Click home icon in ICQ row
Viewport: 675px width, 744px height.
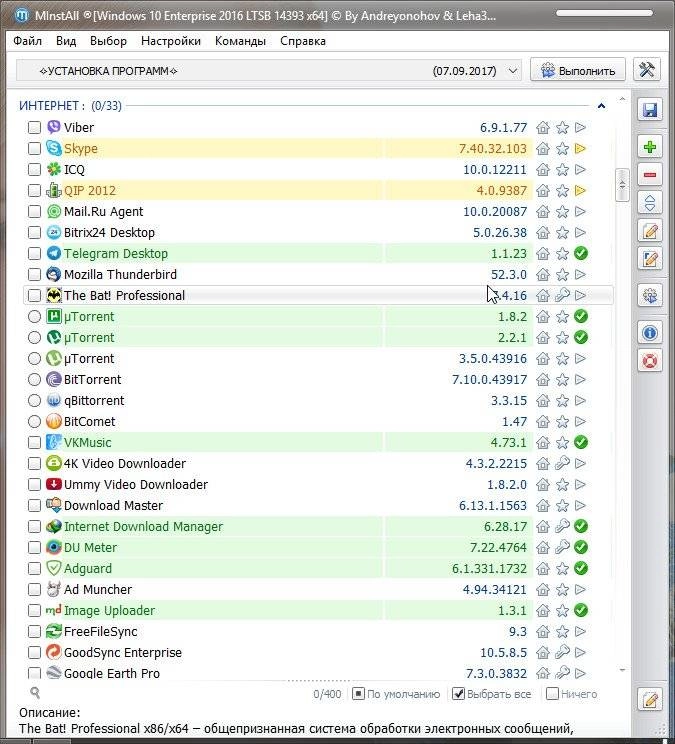click(543, 169)
